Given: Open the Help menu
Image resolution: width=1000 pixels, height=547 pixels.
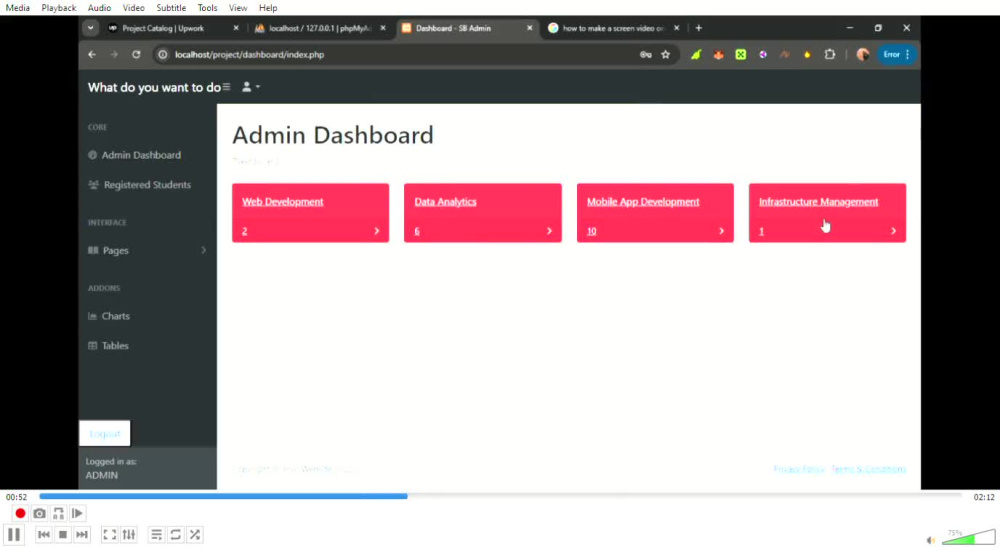Looking at the screenshot, I should coord(268,8).
